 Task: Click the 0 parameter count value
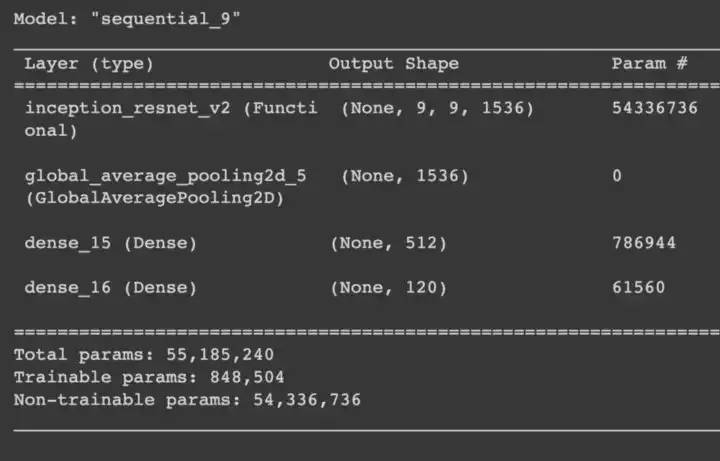coord(617,176)
